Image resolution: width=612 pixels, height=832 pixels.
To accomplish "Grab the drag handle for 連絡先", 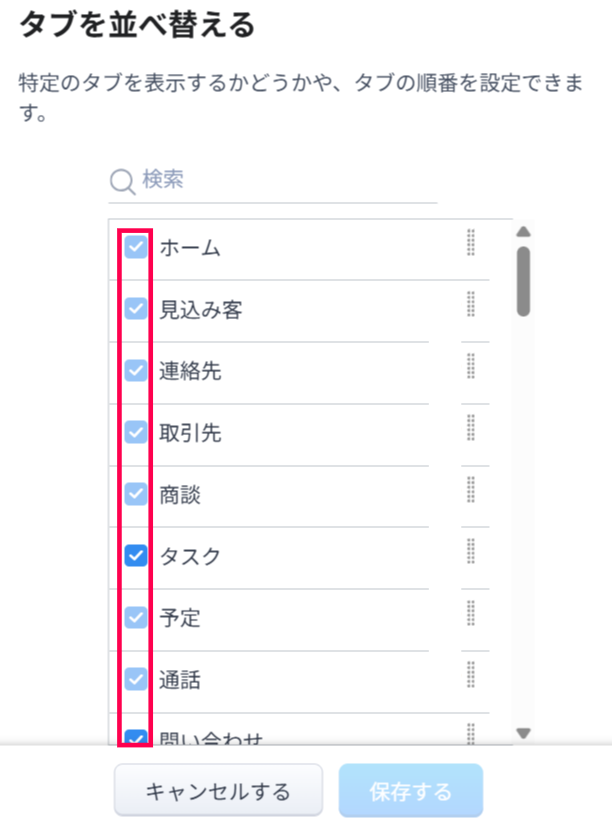I will tap(471, 368).
